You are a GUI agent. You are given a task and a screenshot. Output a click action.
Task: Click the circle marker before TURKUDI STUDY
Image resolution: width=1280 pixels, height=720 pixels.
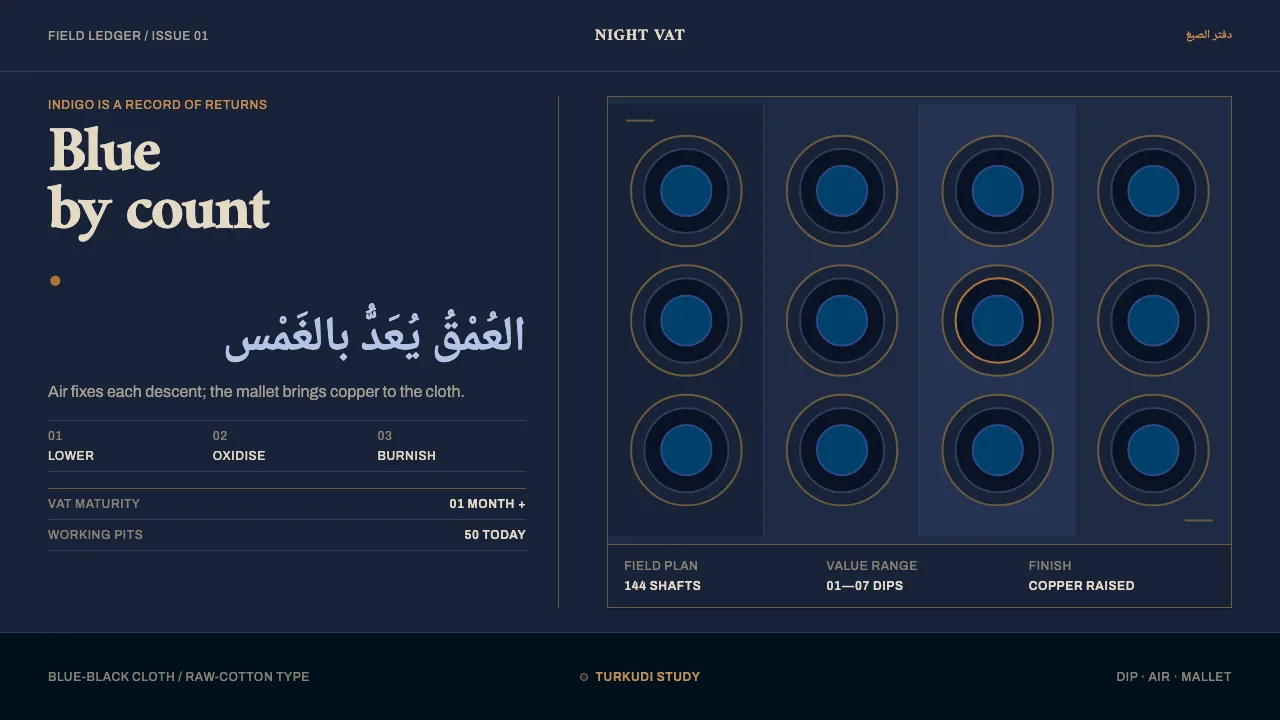click(x=584, y=677)
